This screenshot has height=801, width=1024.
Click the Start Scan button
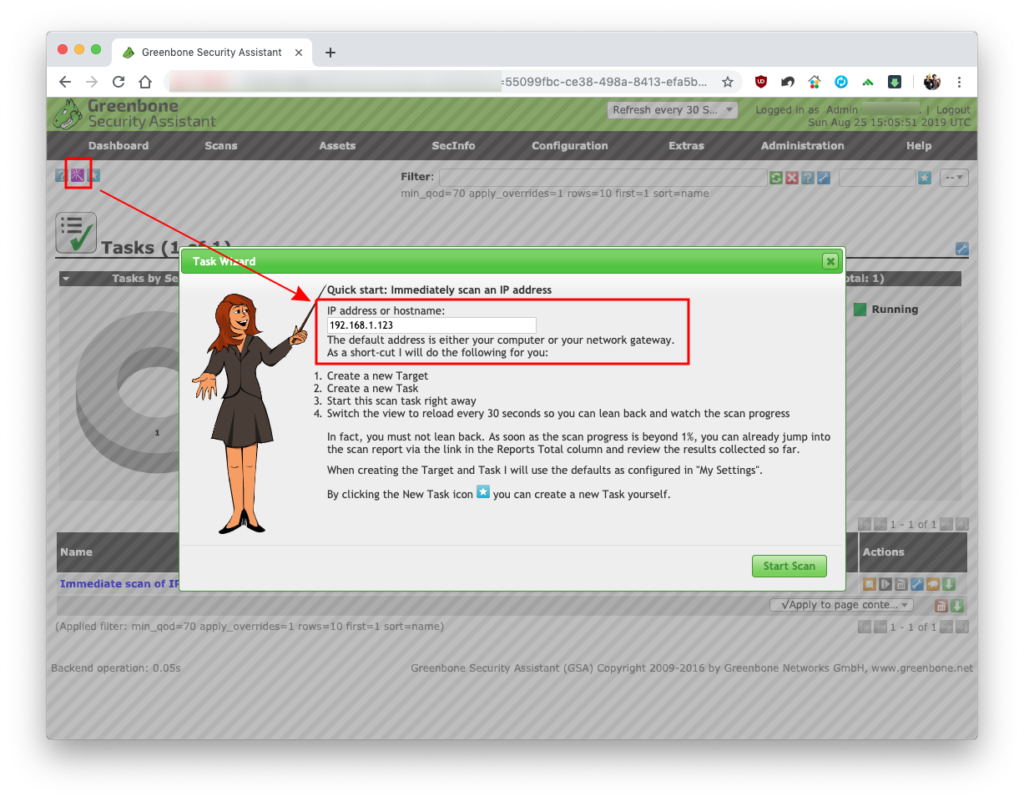click(x=789, y=566)
